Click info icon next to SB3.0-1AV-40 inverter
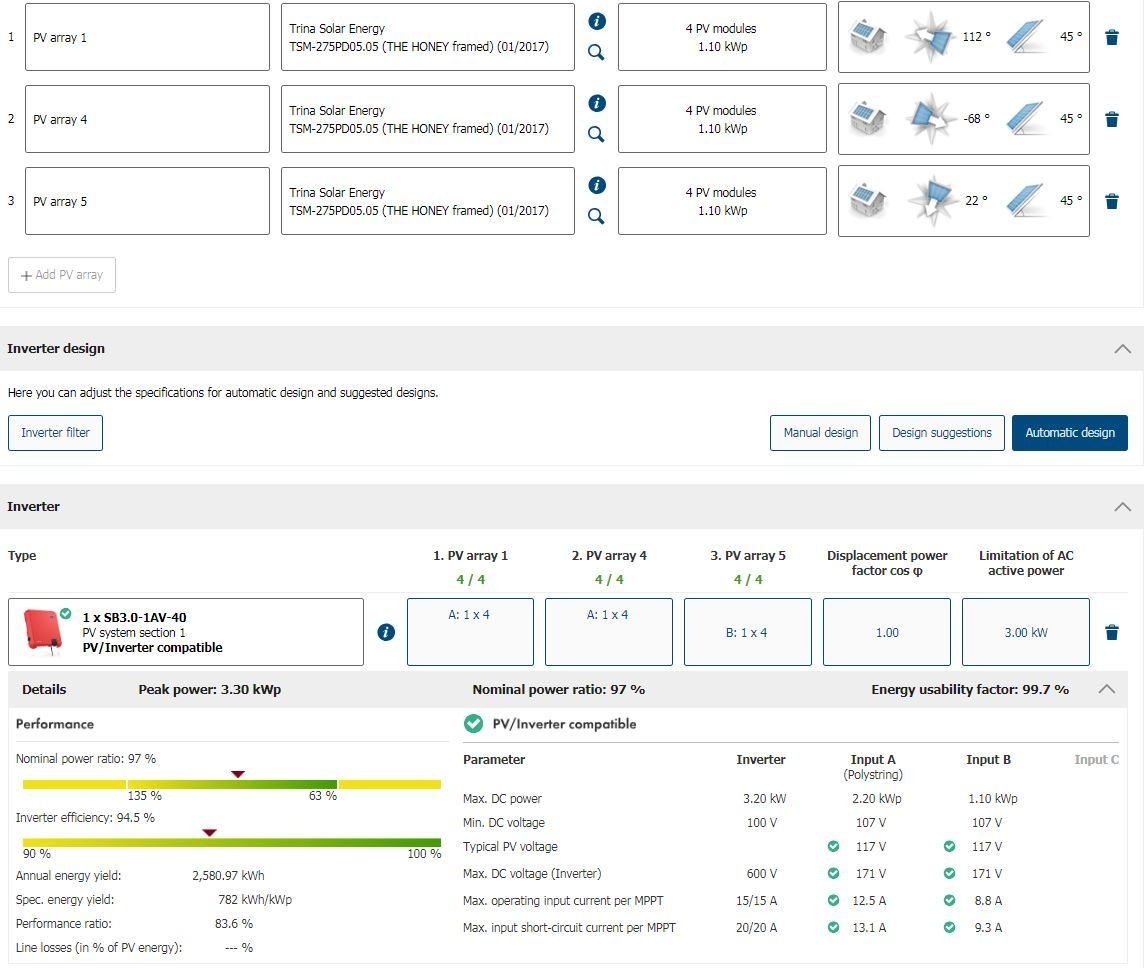This screenshot has width=1145, height=968. (386, 632)
